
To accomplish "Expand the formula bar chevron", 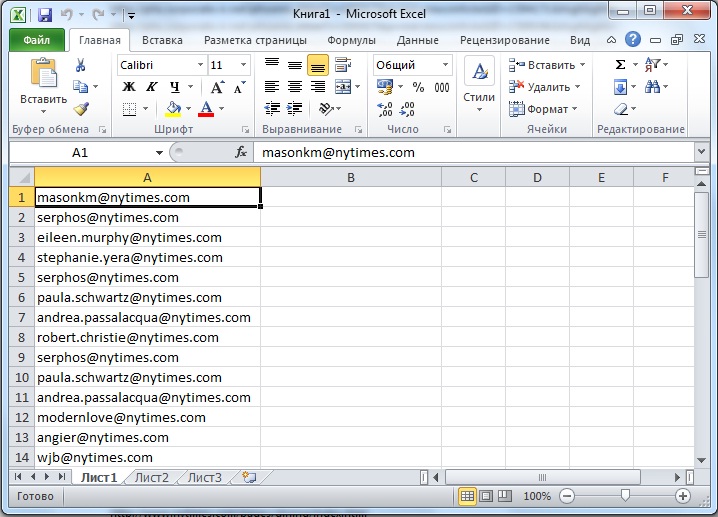I will tap(702, 152).
